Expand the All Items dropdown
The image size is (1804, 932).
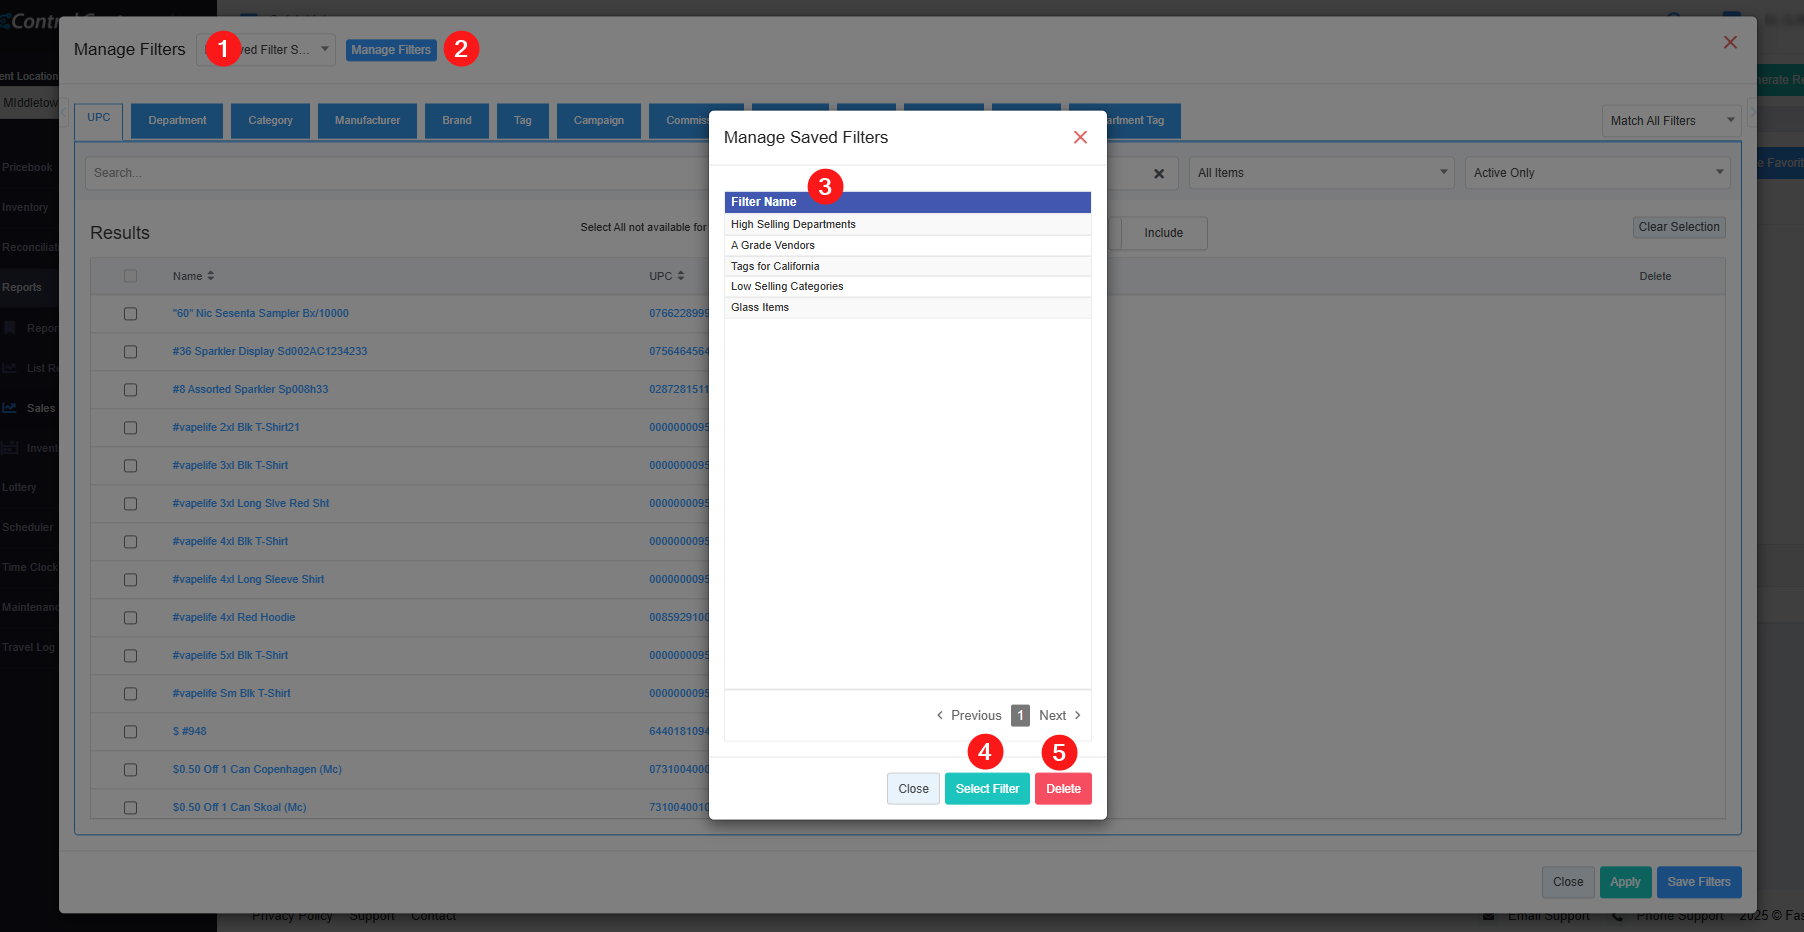1322,173
